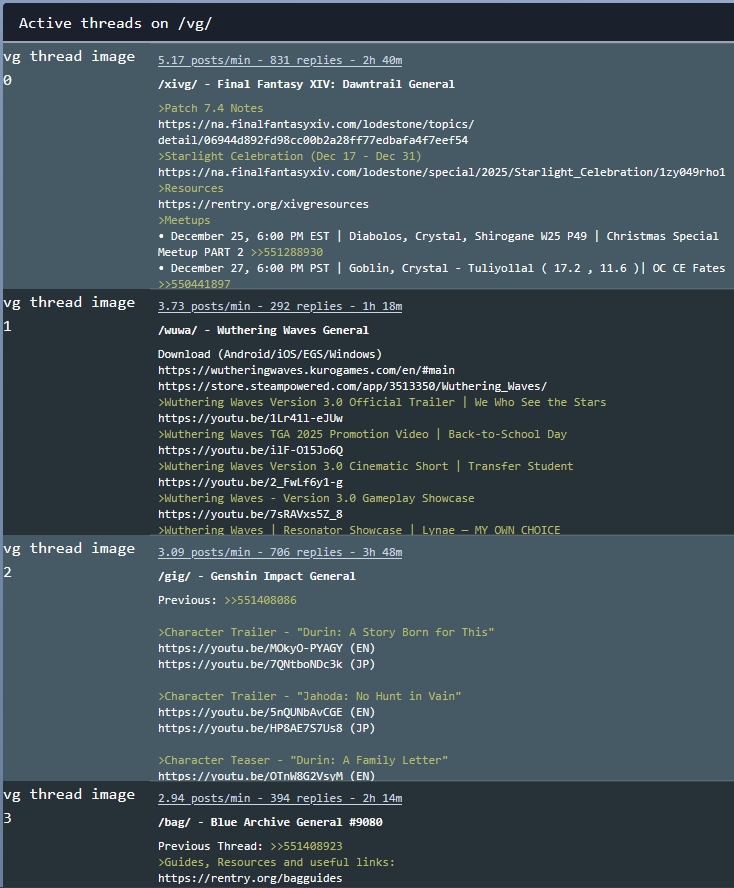Screen dimensions: 734x888
Task: Select the /gig/ Genshin Impact General title
Action: (x=257, y=576)
